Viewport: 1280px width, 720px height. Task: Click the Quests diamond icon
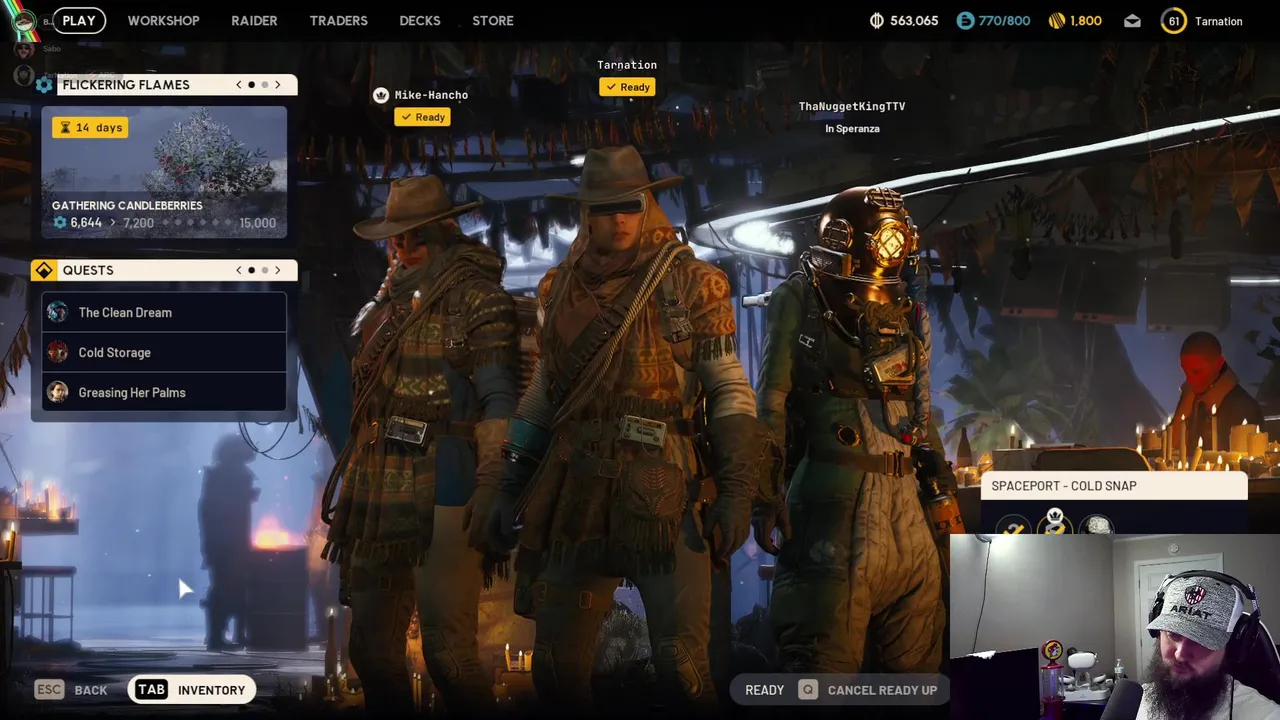point(44,270)
